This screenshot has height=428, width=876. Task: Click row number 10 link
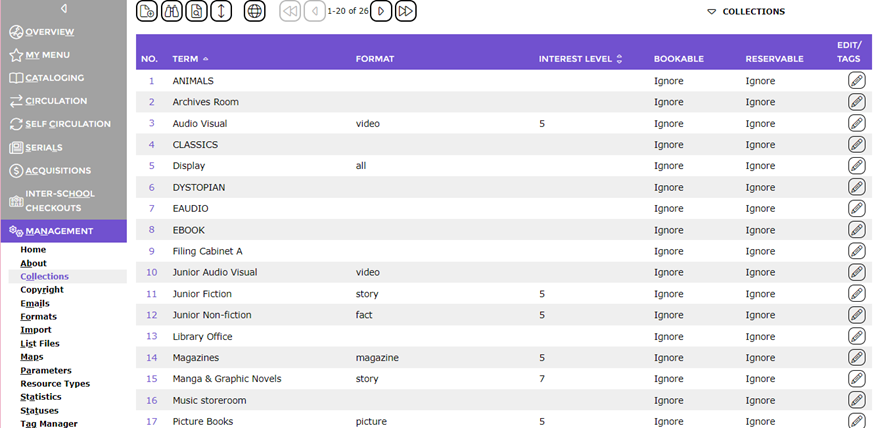151,272
